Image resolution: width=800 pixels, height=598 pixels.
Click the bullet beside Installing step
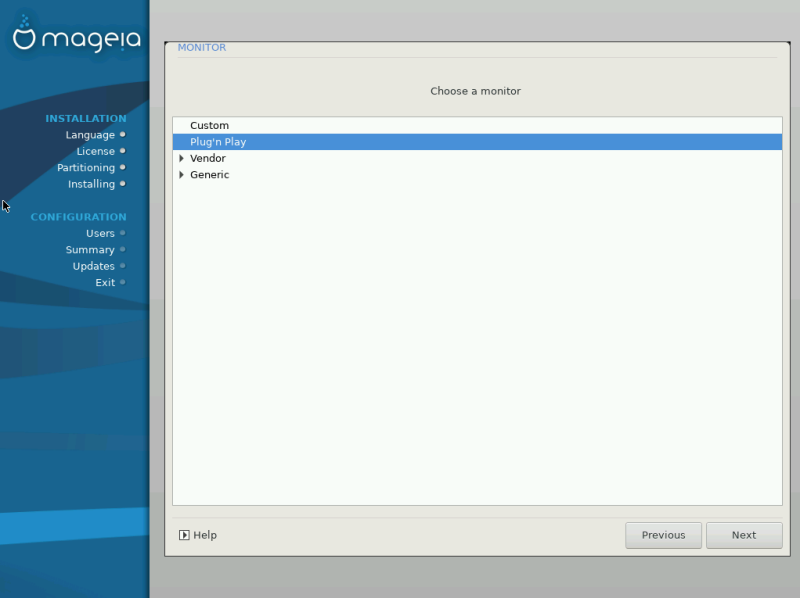coord(122,184)
